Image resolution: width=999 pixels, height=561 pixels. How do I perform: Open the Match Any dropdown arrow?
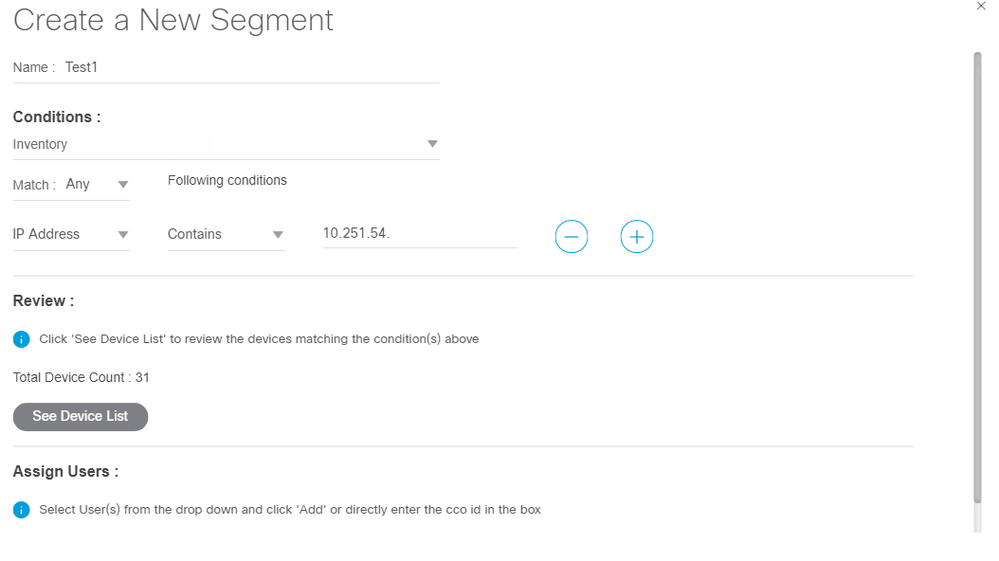click(x=123, y=185)
